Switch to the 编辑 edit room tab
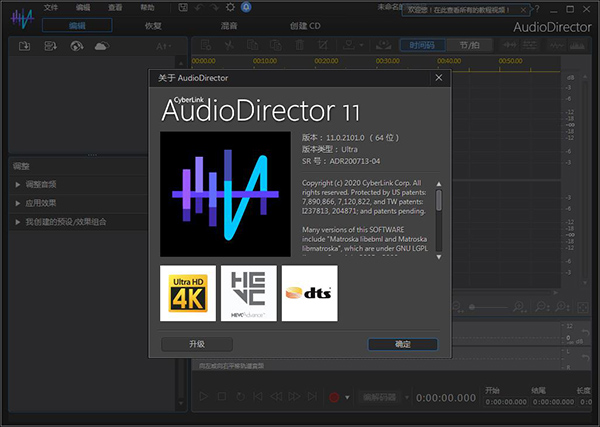 (x=77, y=26)
